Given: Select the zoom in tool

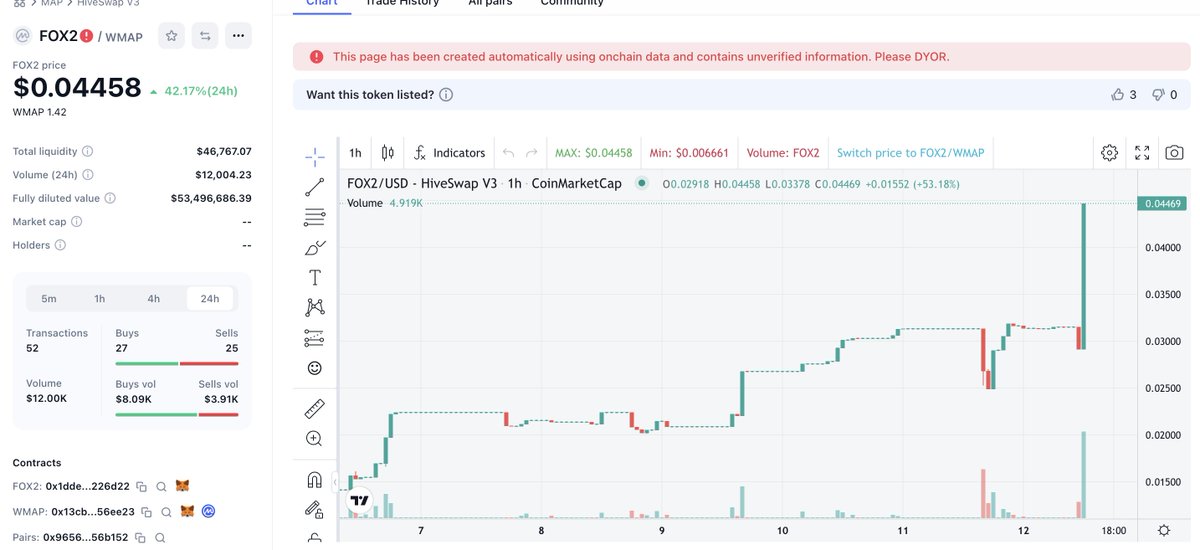Looking at the screenshot, I should pos(314,438).
